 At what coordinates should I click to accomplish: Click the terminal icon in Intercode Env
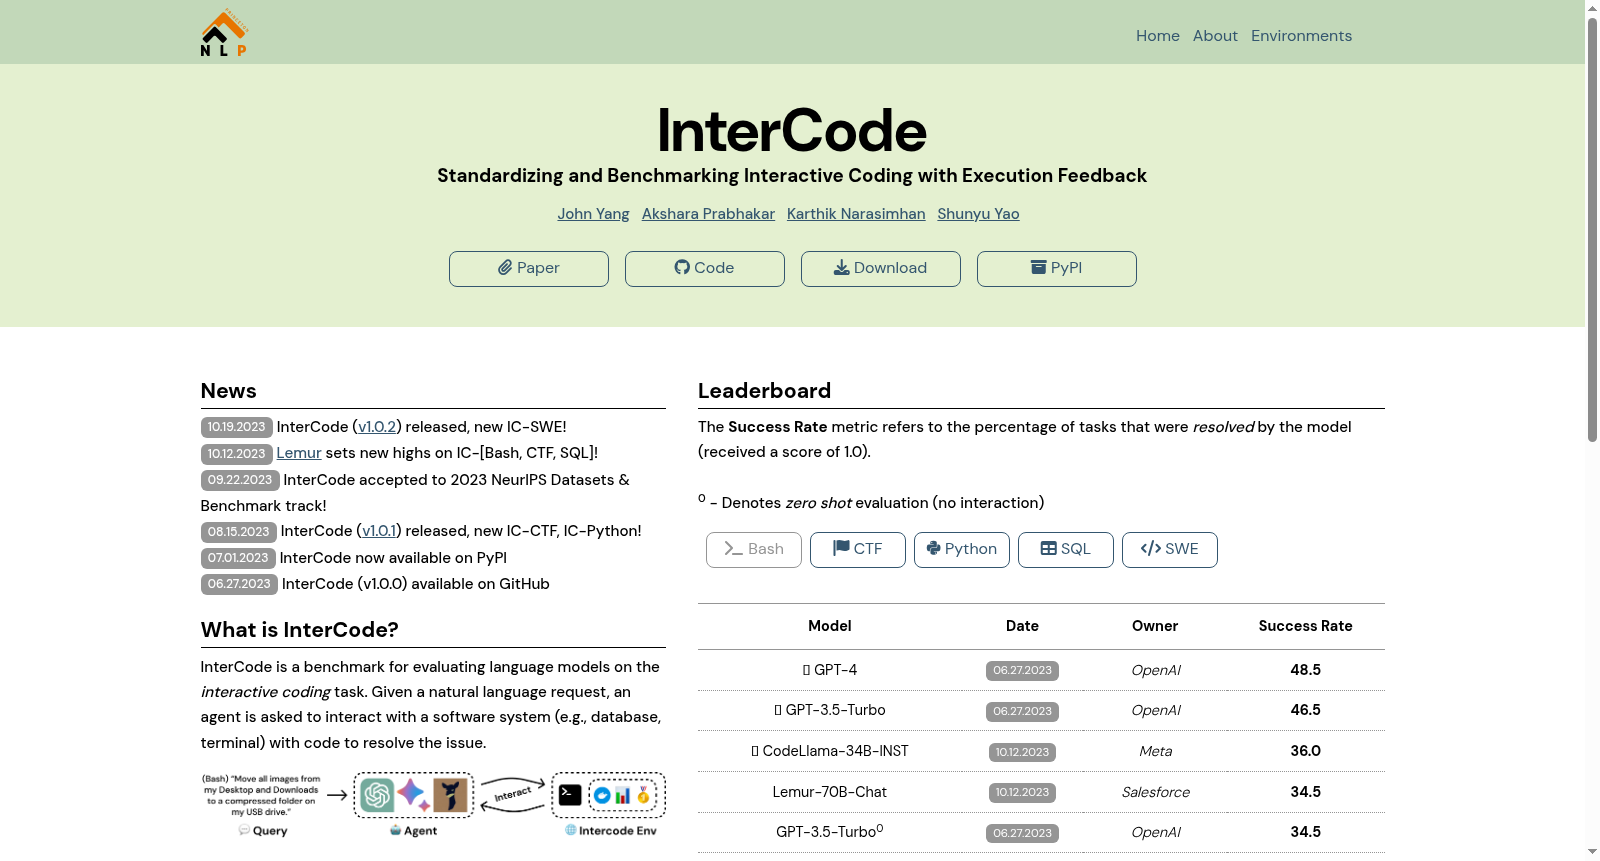(570, 795)
